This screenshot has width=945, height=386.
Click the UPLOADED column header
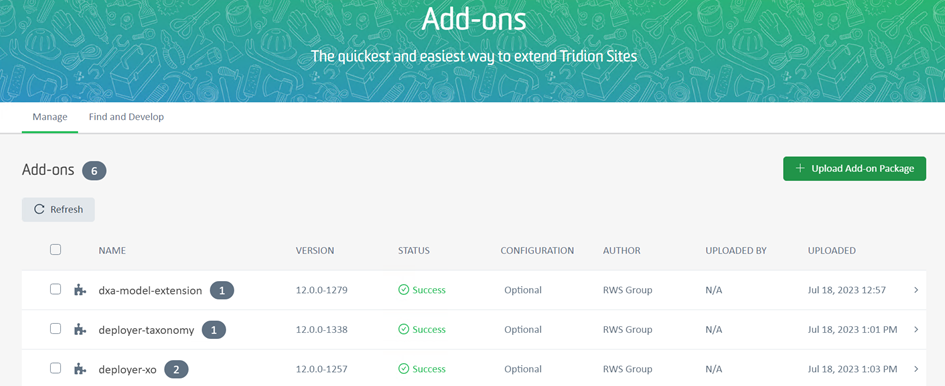coord(832,250)
